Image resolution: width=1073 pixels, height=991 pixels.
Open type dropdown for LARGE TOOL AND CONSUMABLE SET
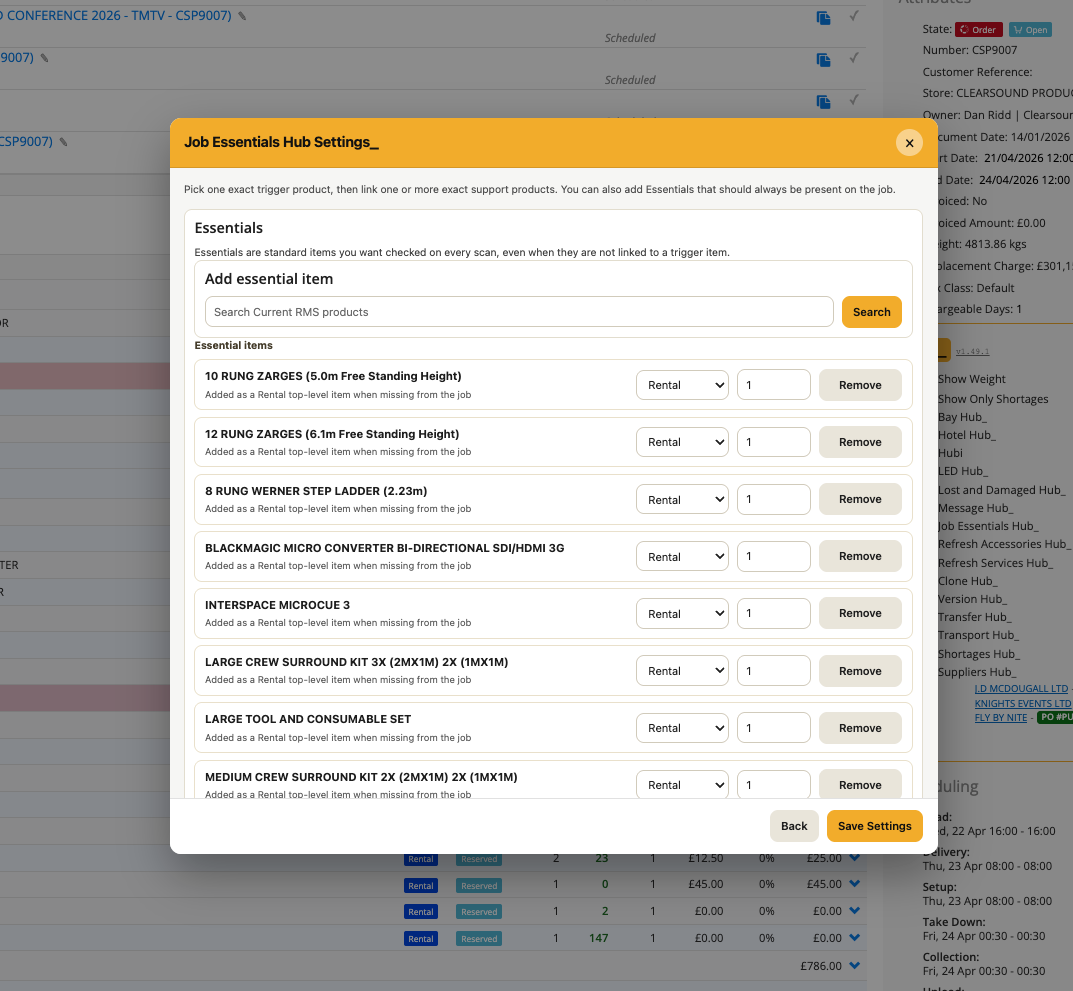(682, 728)
